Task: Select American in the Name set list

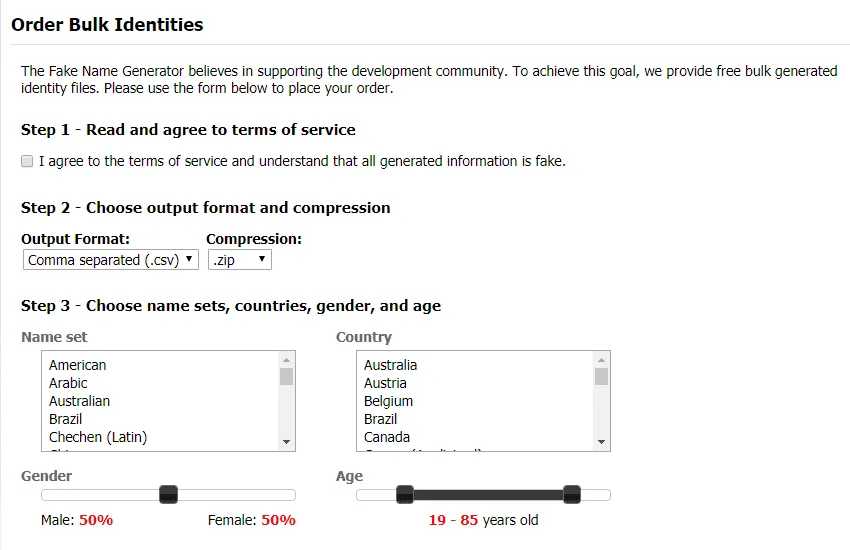Action: (78, 365)
